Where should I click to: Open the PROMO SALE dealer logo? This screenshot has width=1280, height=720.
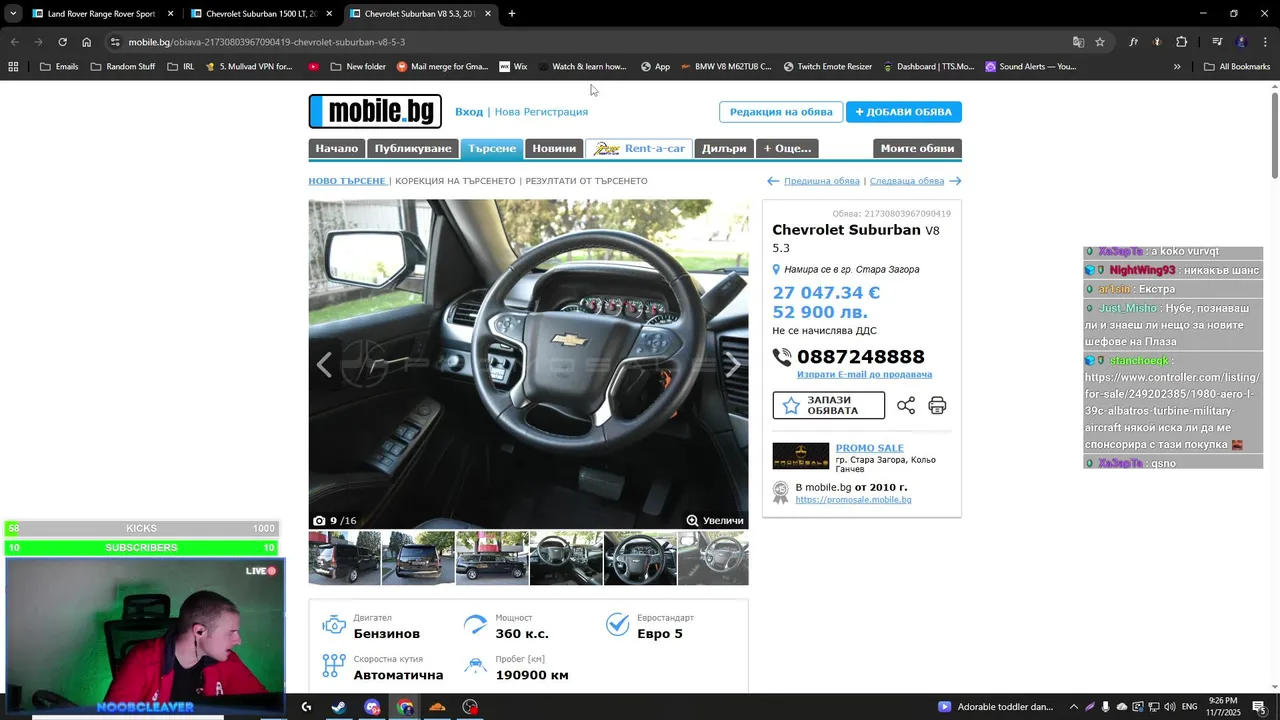(801, 456)
